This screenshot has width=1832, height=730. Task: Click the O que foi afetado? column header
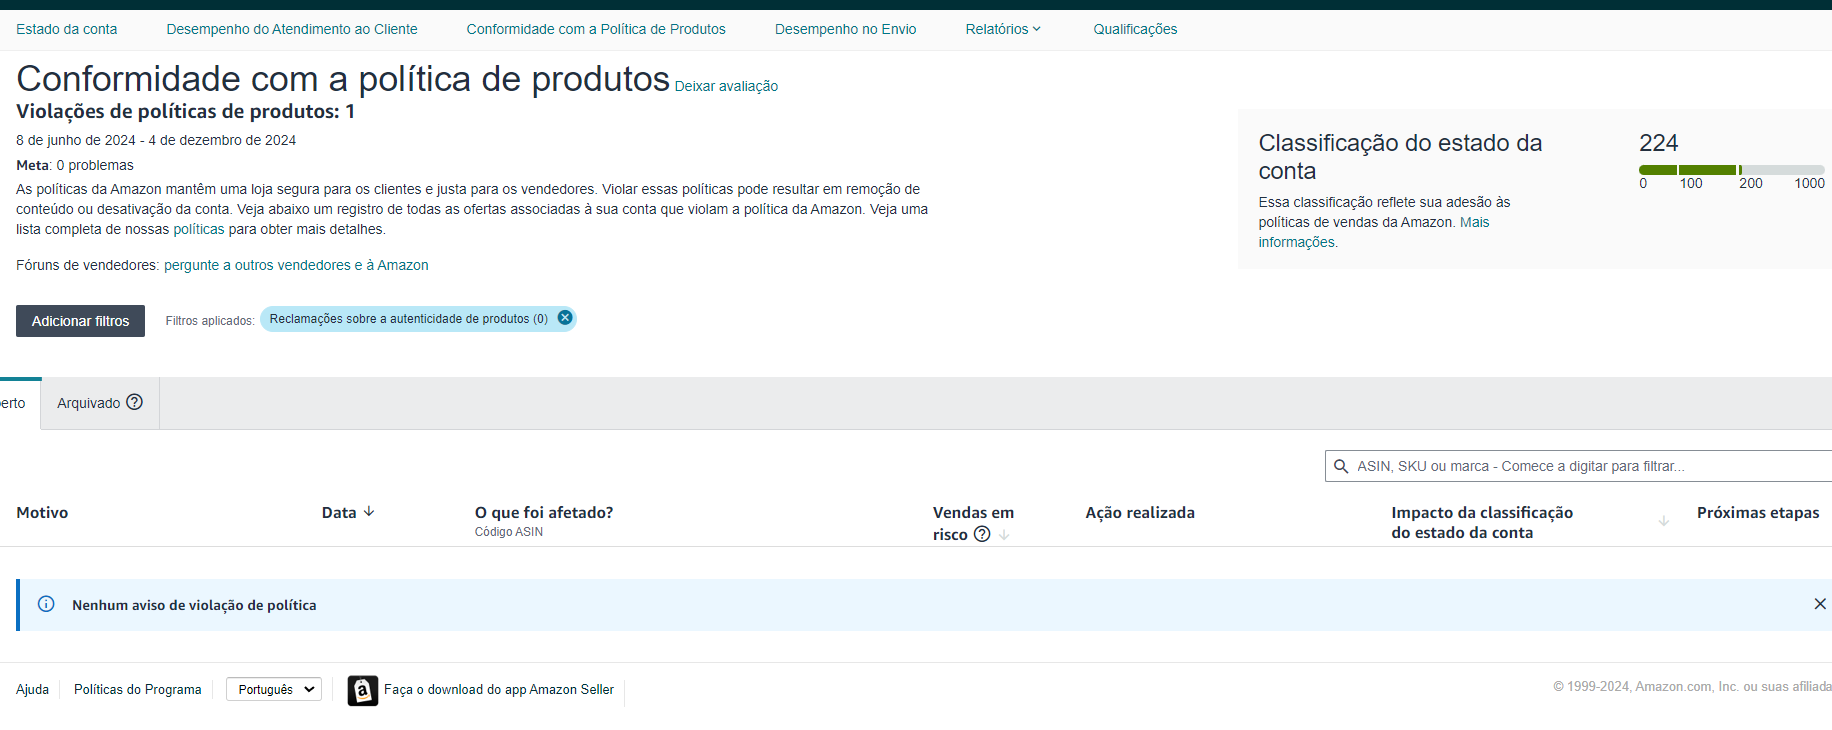544,512
